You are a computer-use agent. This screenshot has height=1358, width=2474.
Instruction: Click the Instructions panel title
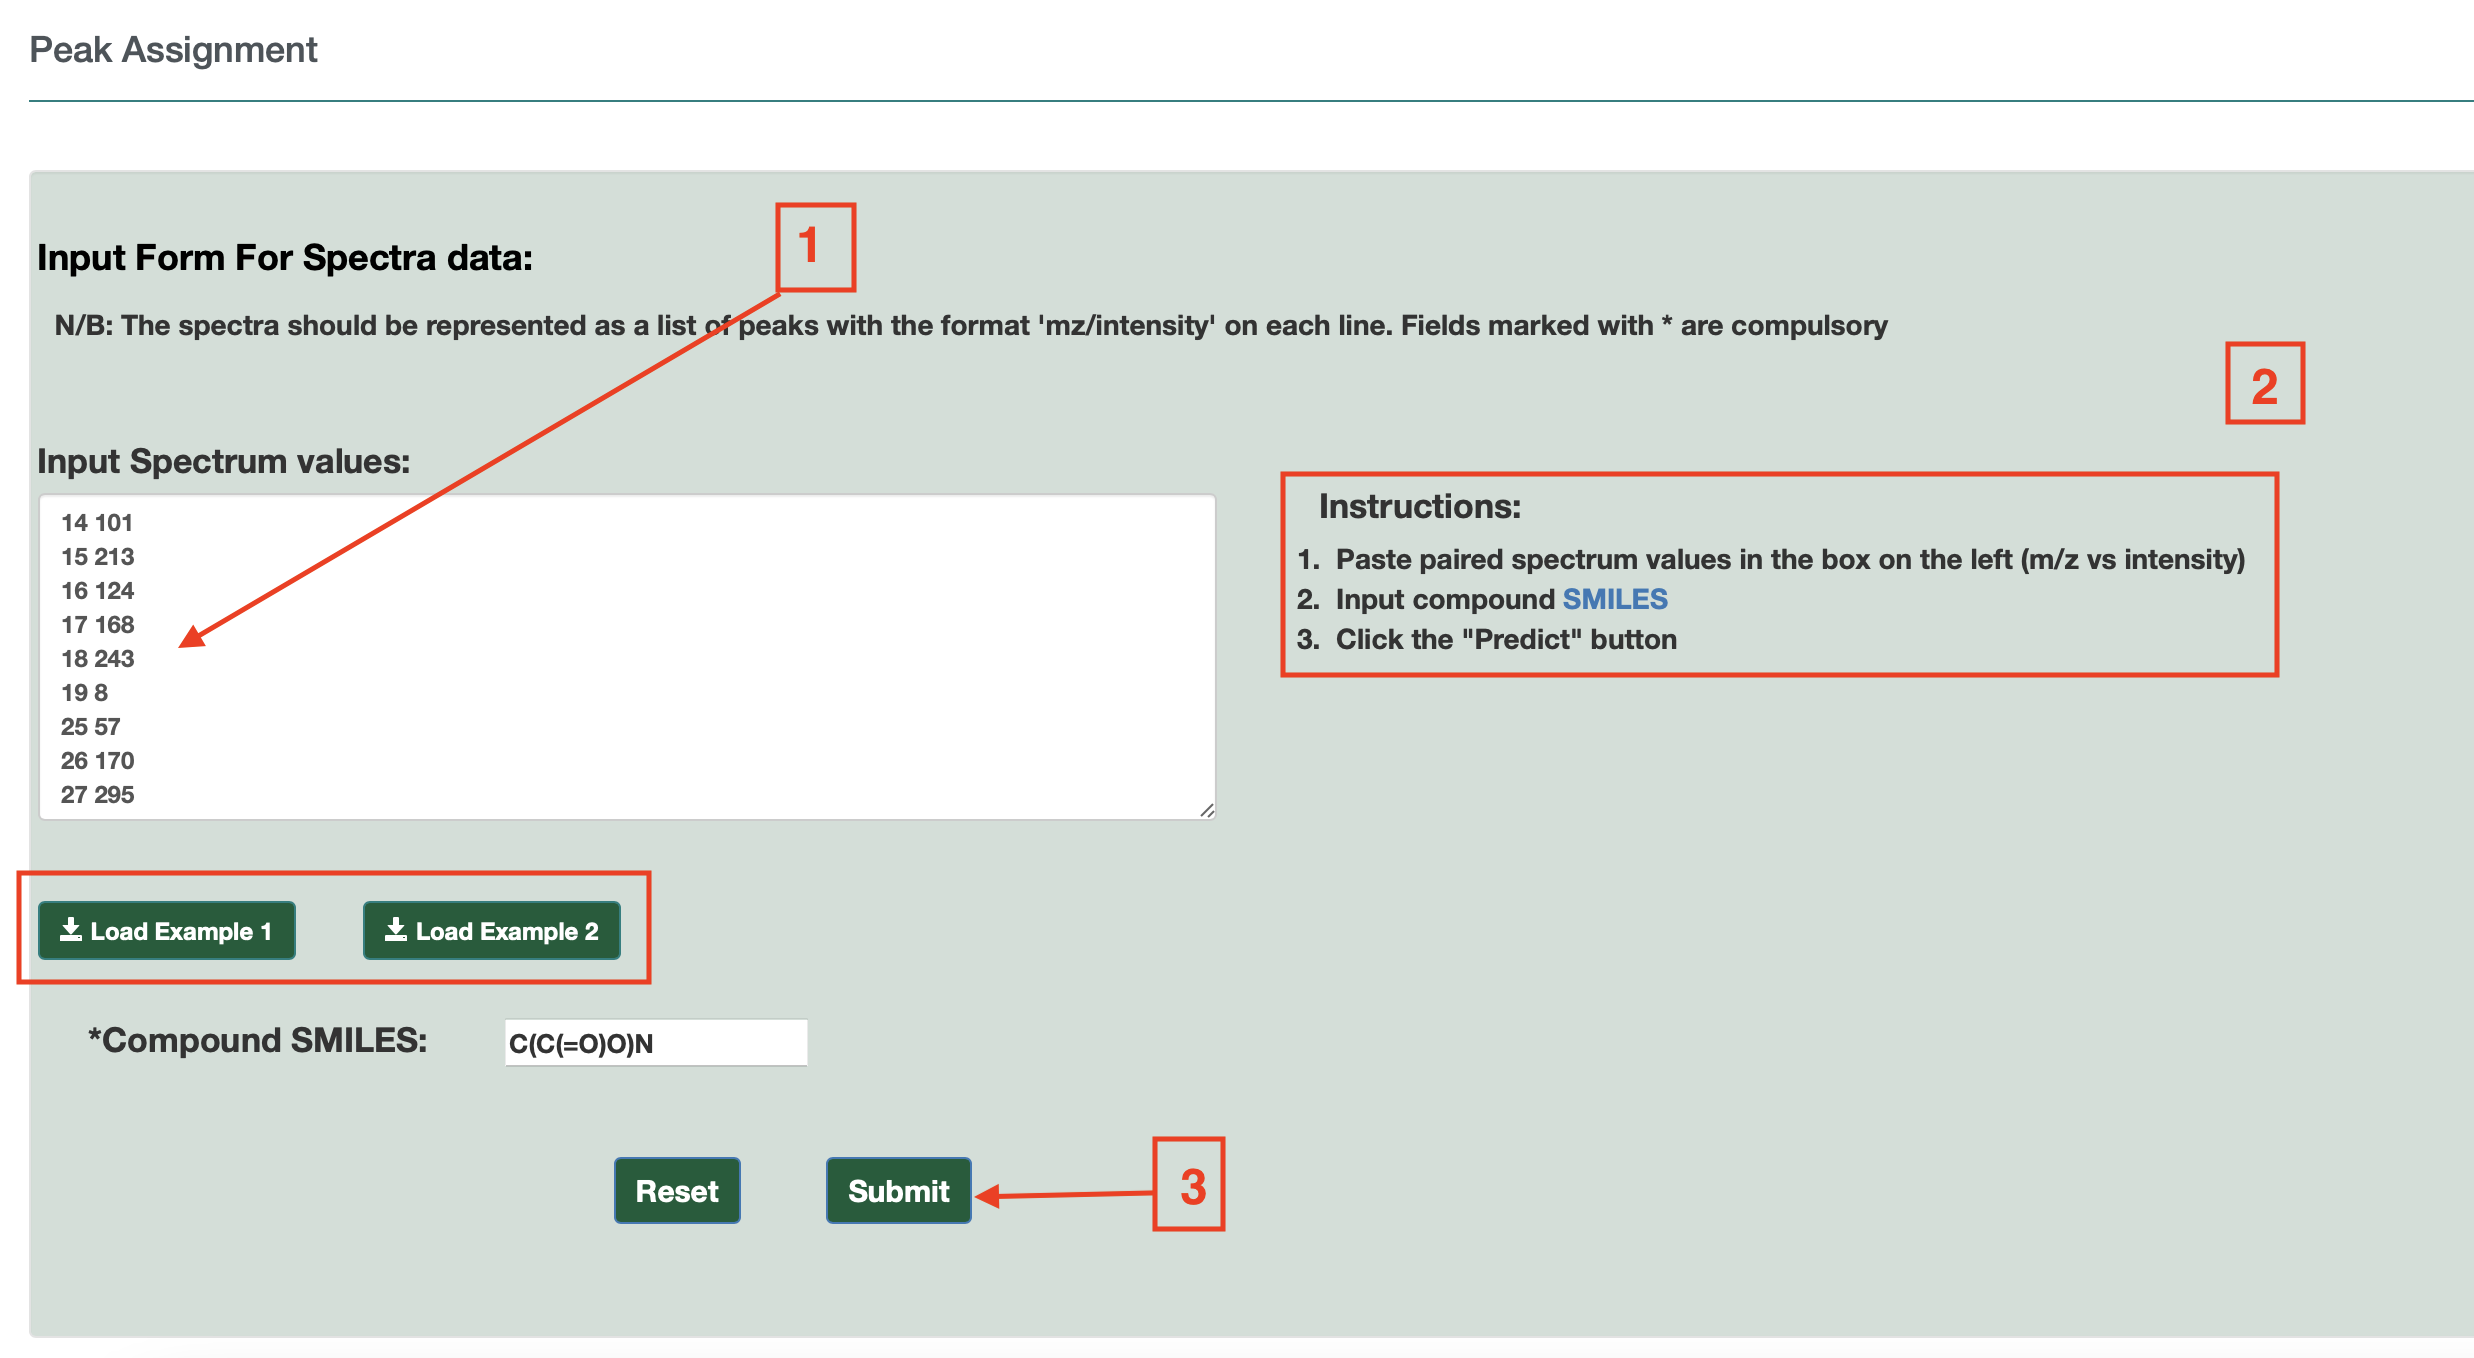1418,505
